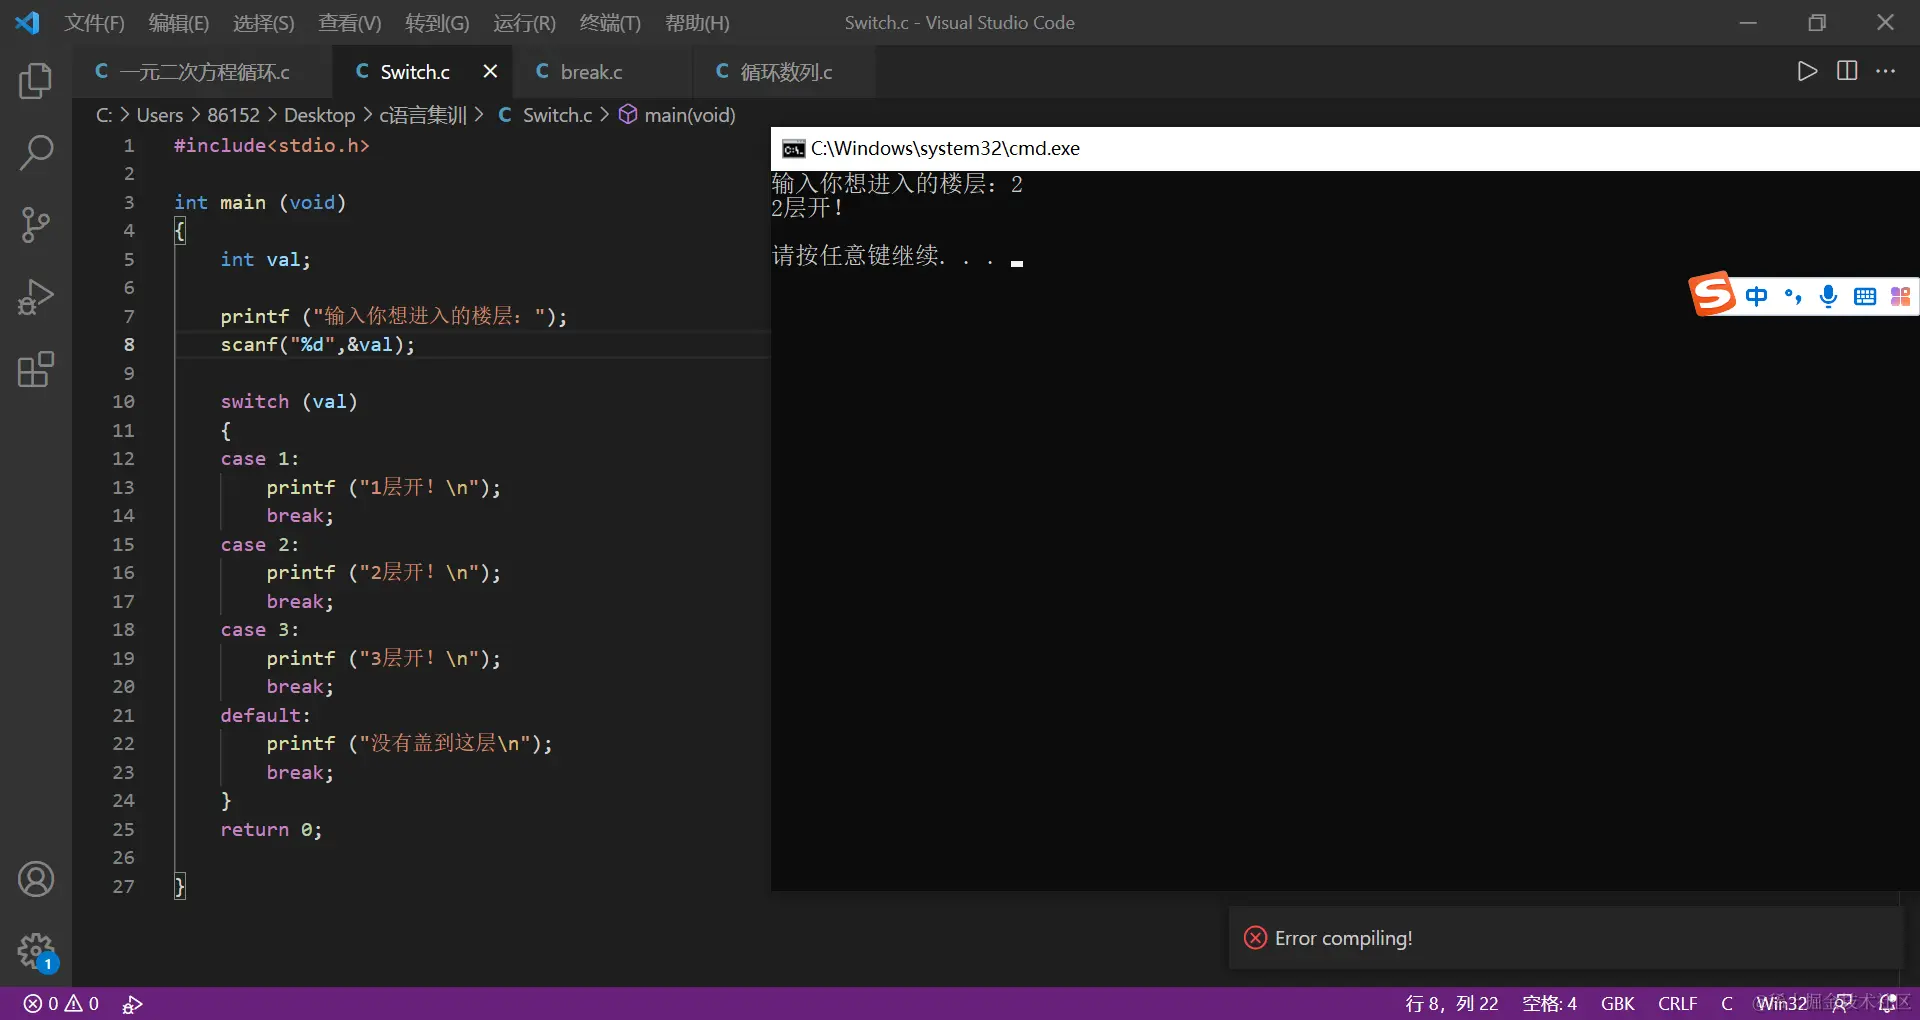This screenshot has width=1920, height=1020.
Task: Open the 文件(F) menu
Action: (94, 23)
